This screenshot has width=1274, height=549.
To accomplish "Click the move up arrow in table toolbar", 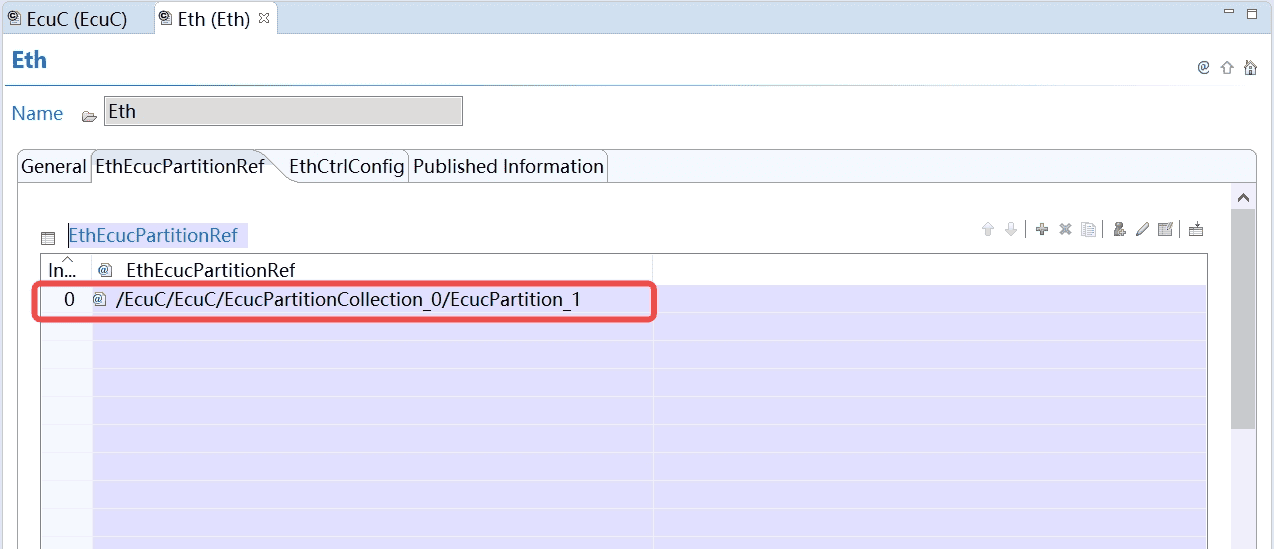I will (988, 229).
